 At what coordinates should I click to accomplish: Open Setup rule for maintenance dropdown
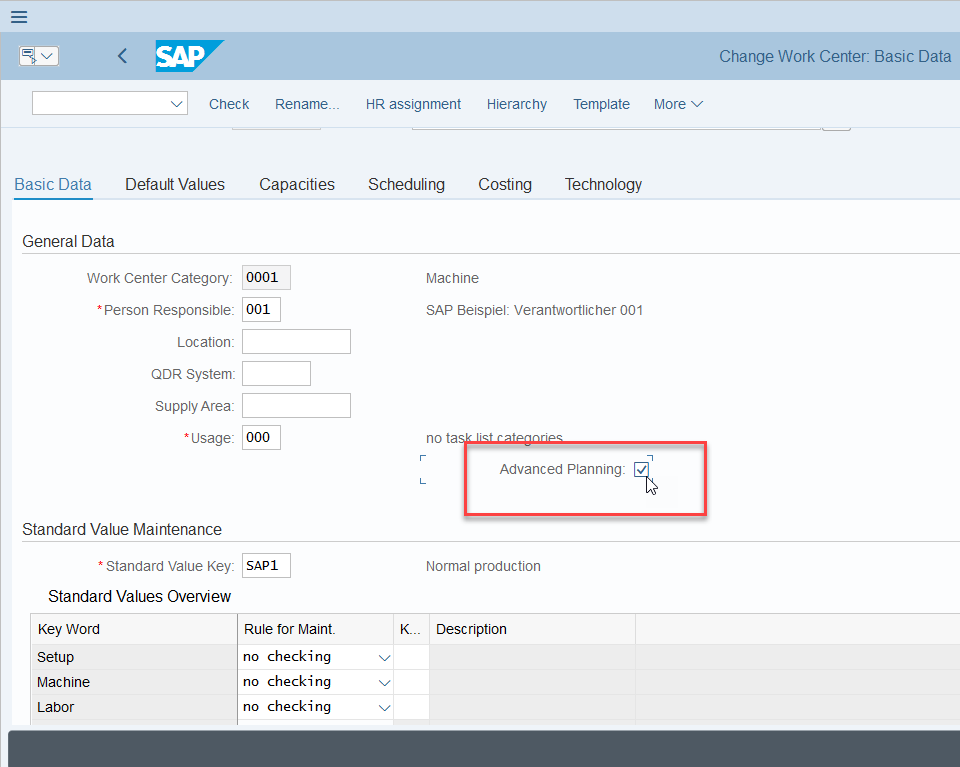(x=384, y=657)
